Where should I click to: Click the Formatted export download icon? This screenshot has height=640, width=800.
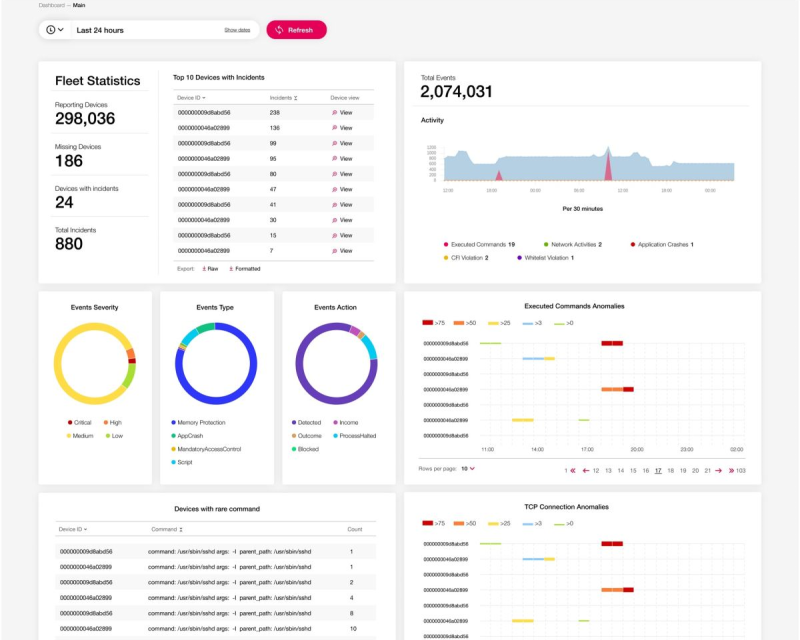(x=232, y=267)
